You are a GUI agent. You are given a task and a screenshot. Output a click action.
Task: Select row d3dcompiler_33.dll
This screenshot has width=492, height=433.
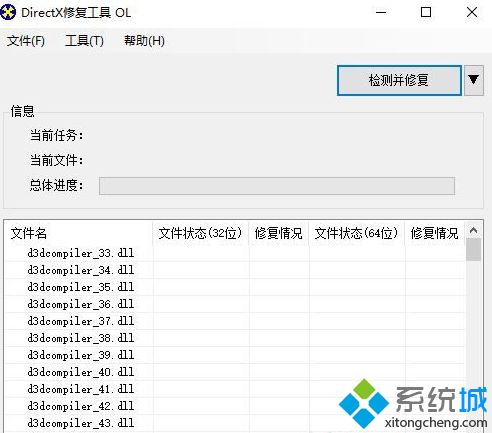[235, 253]
